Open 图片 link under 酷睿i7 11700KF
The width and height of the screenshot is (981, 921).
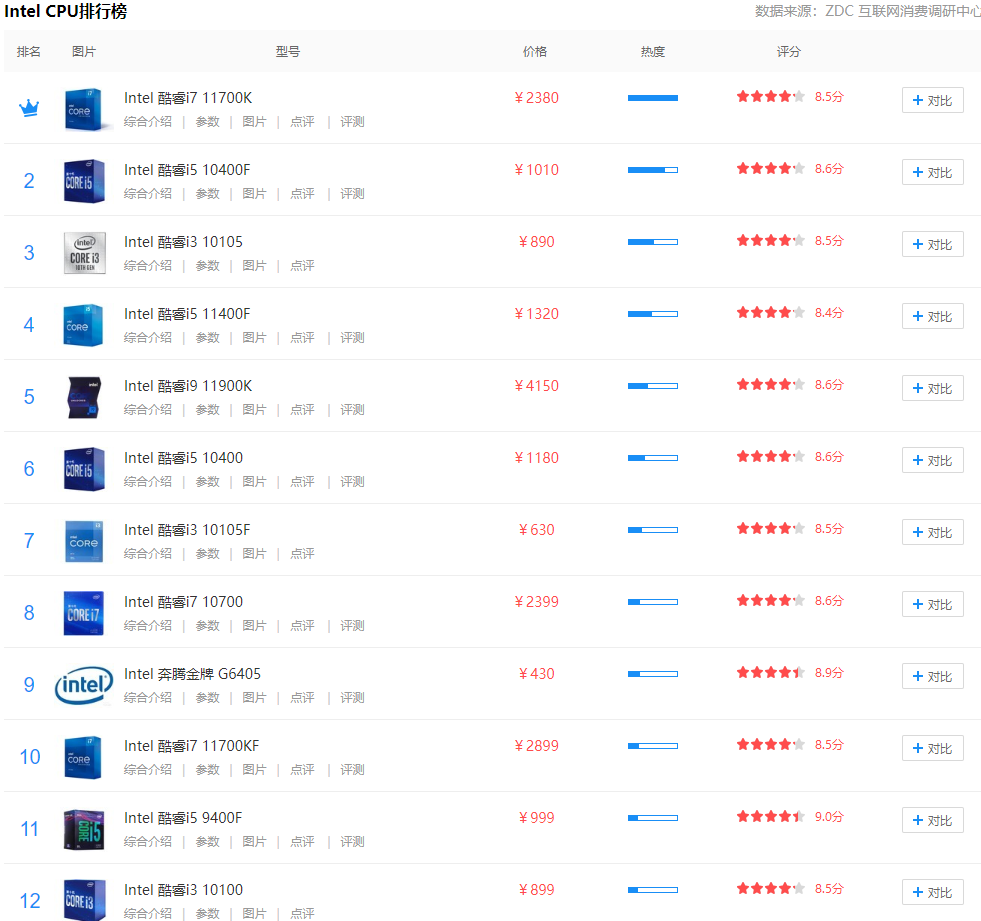(255, 770)
